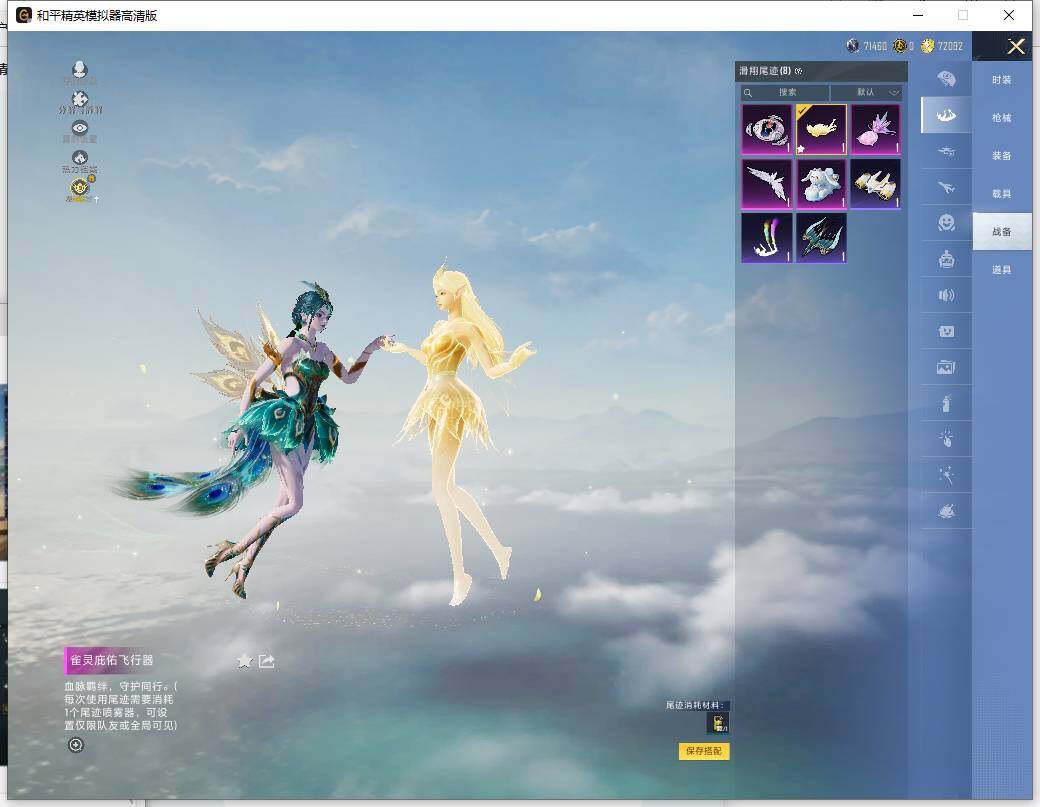This screenshot has height=807, width=1040.
Task: Select the eyeball glide trail thumbnail
Action: coord(767,129)
